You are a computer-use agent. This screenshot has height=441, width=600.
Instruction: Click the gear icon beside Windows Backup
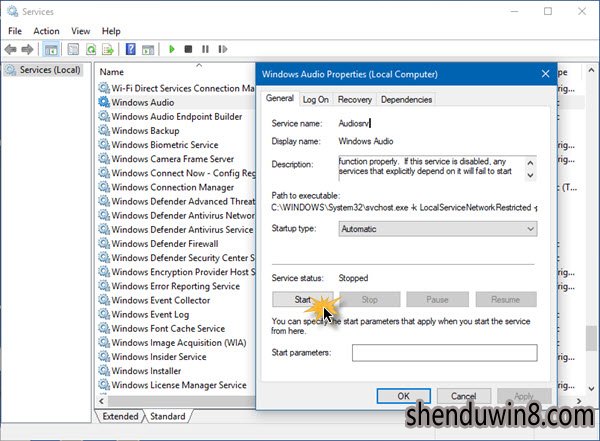104,131
